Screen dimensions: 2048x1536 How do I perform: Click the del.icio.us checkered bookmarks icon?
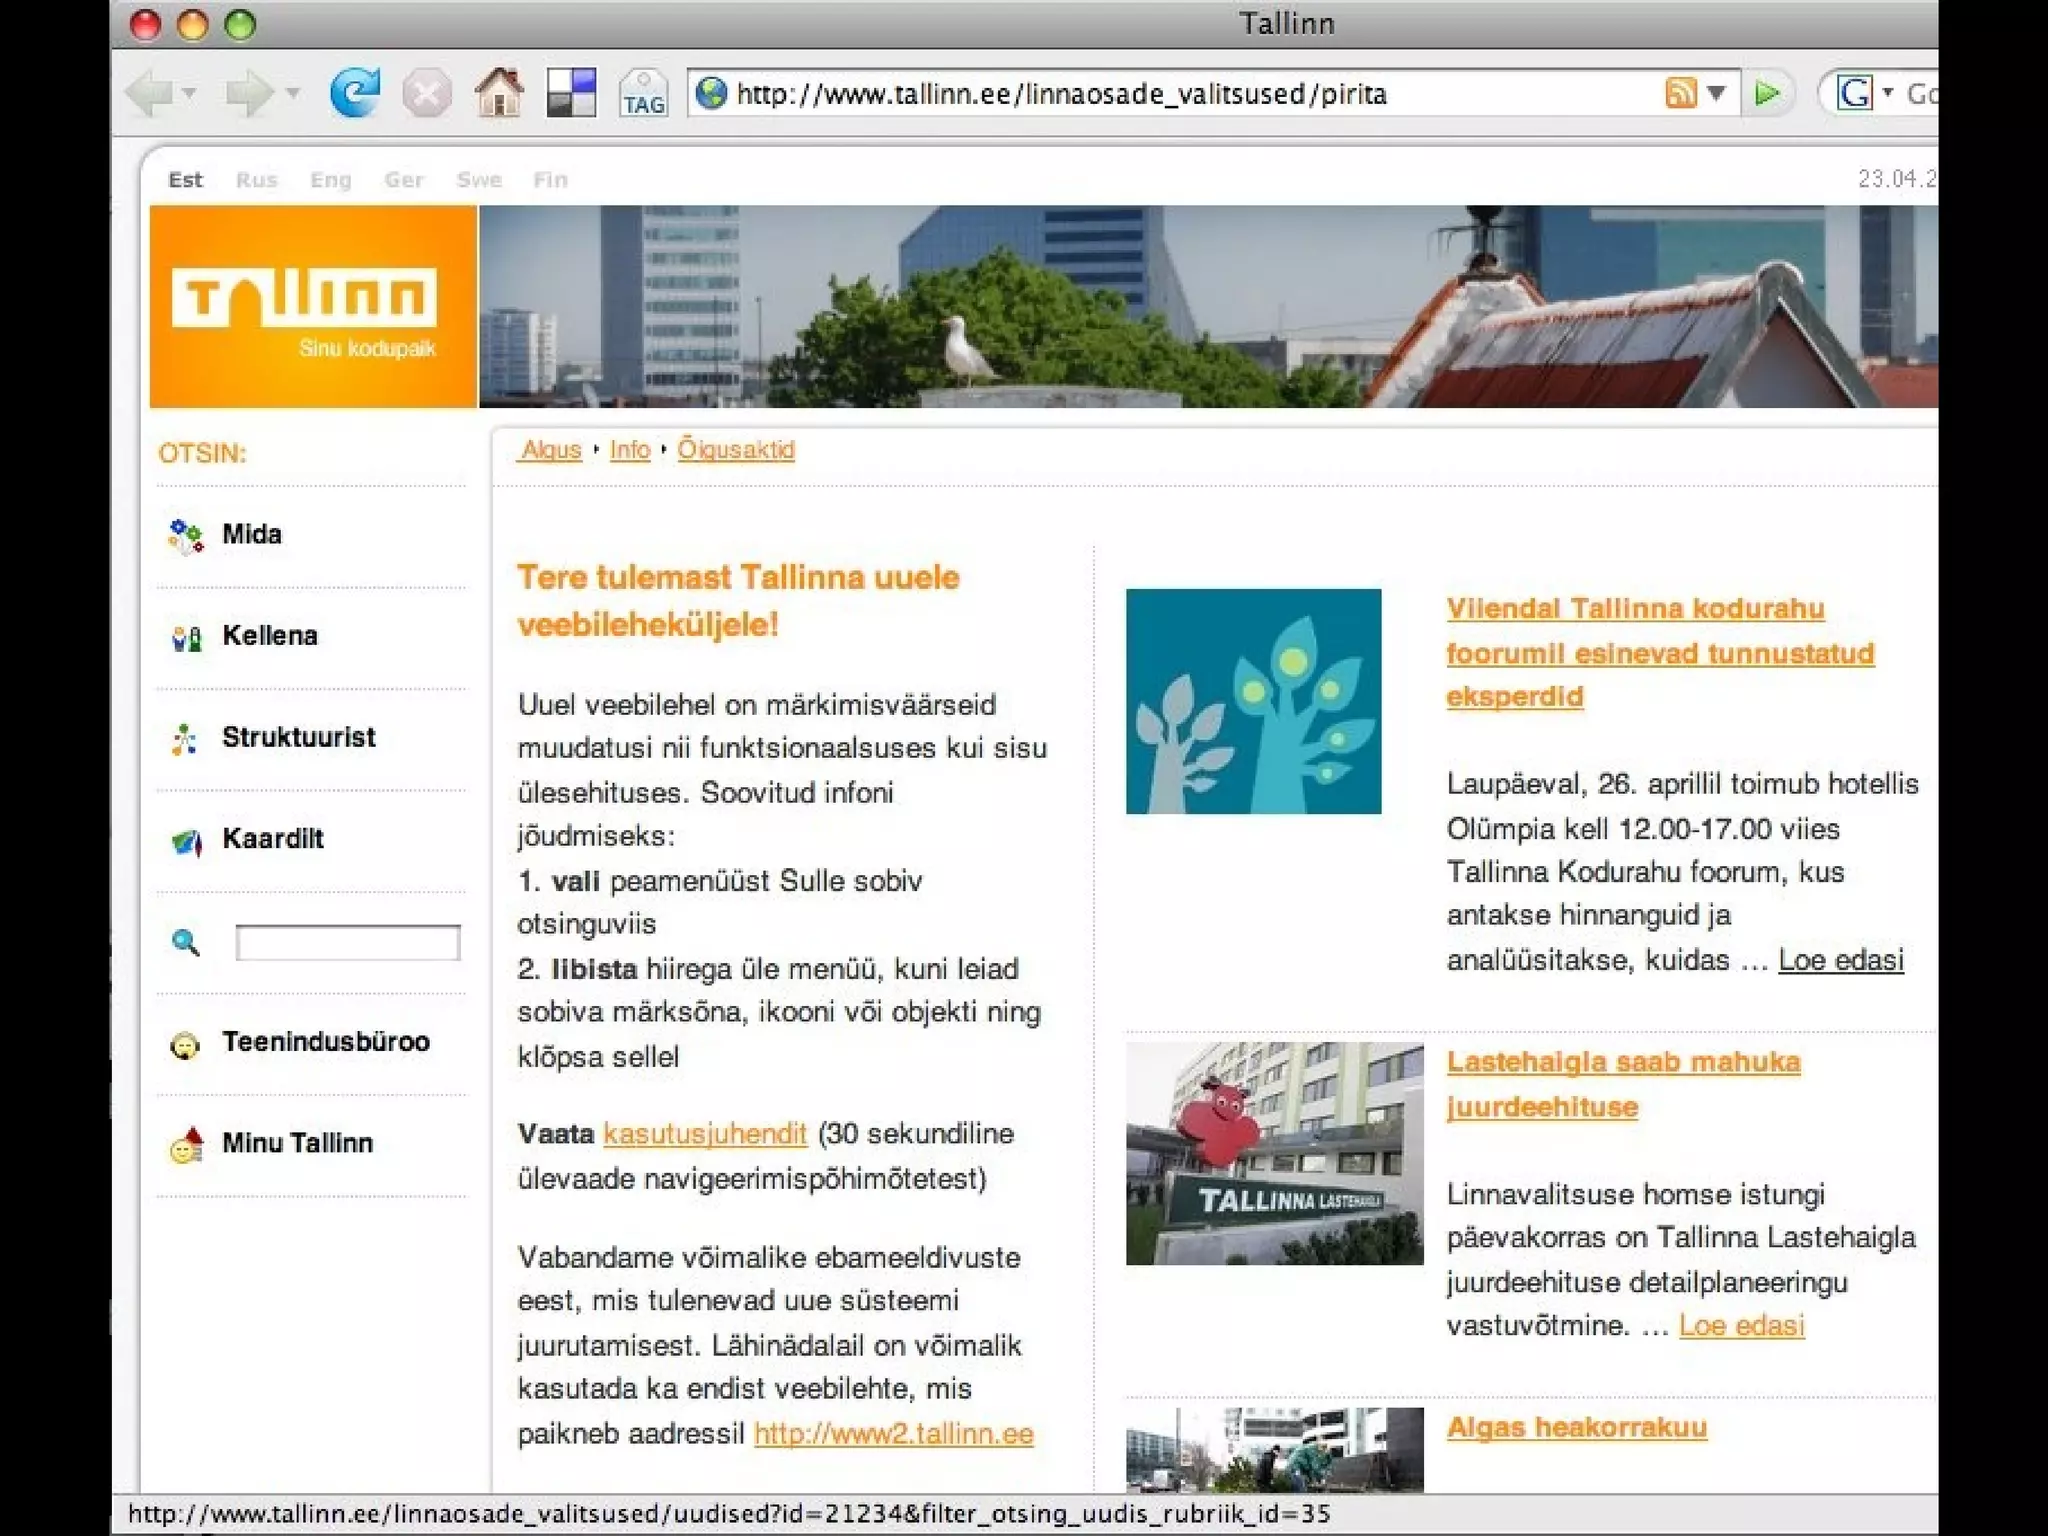pyautogui.click(x=571, y=94)
